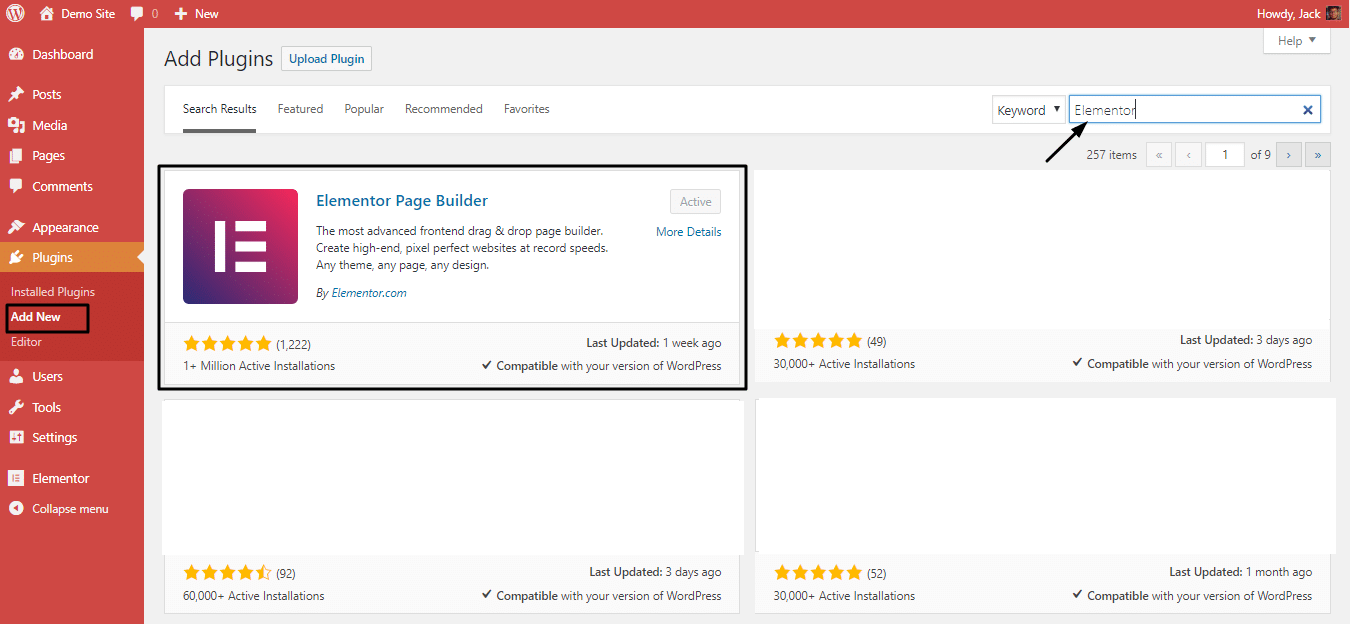Image resolution: width=1350 pixels, height=624 pixels.
Task: Click Jack's user avatar
Action: point(1334,14)
